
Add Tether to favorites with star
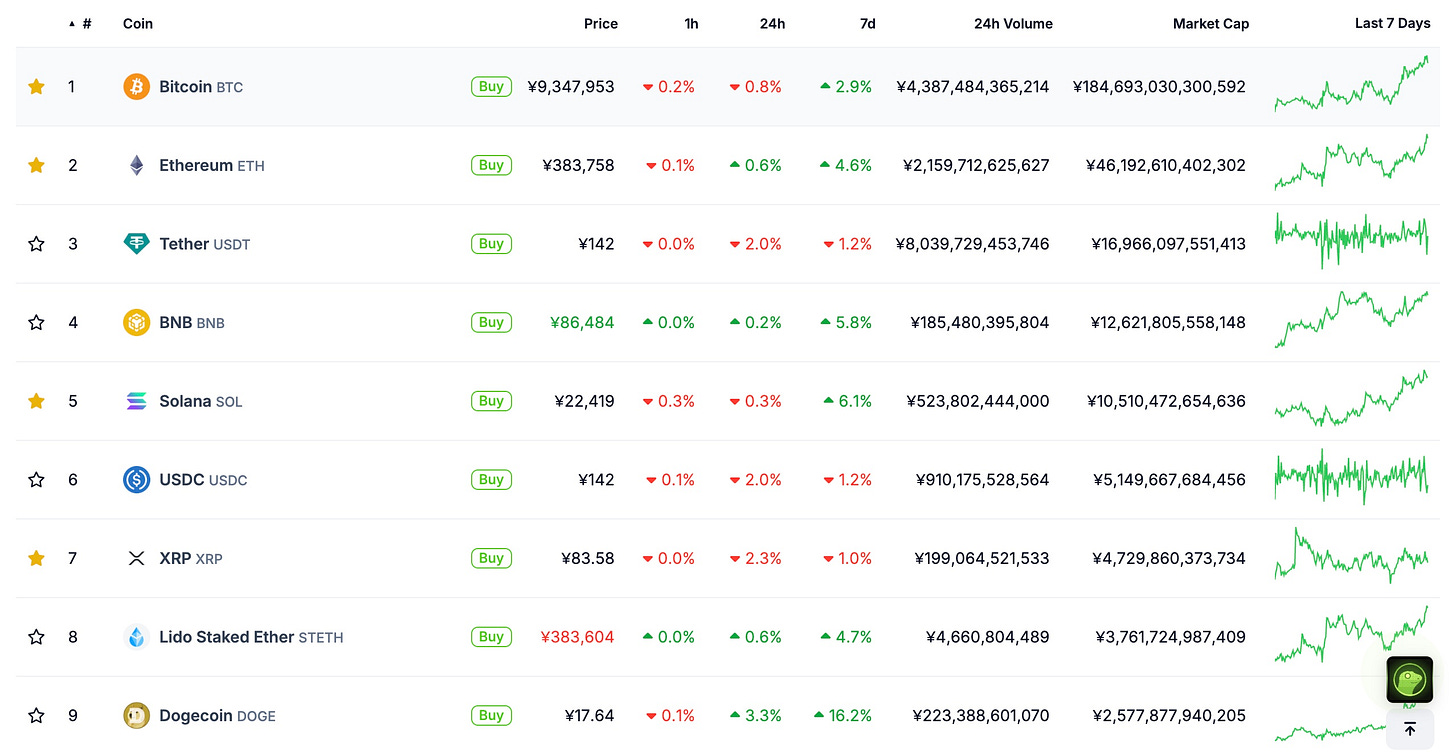tap(37, 244)
